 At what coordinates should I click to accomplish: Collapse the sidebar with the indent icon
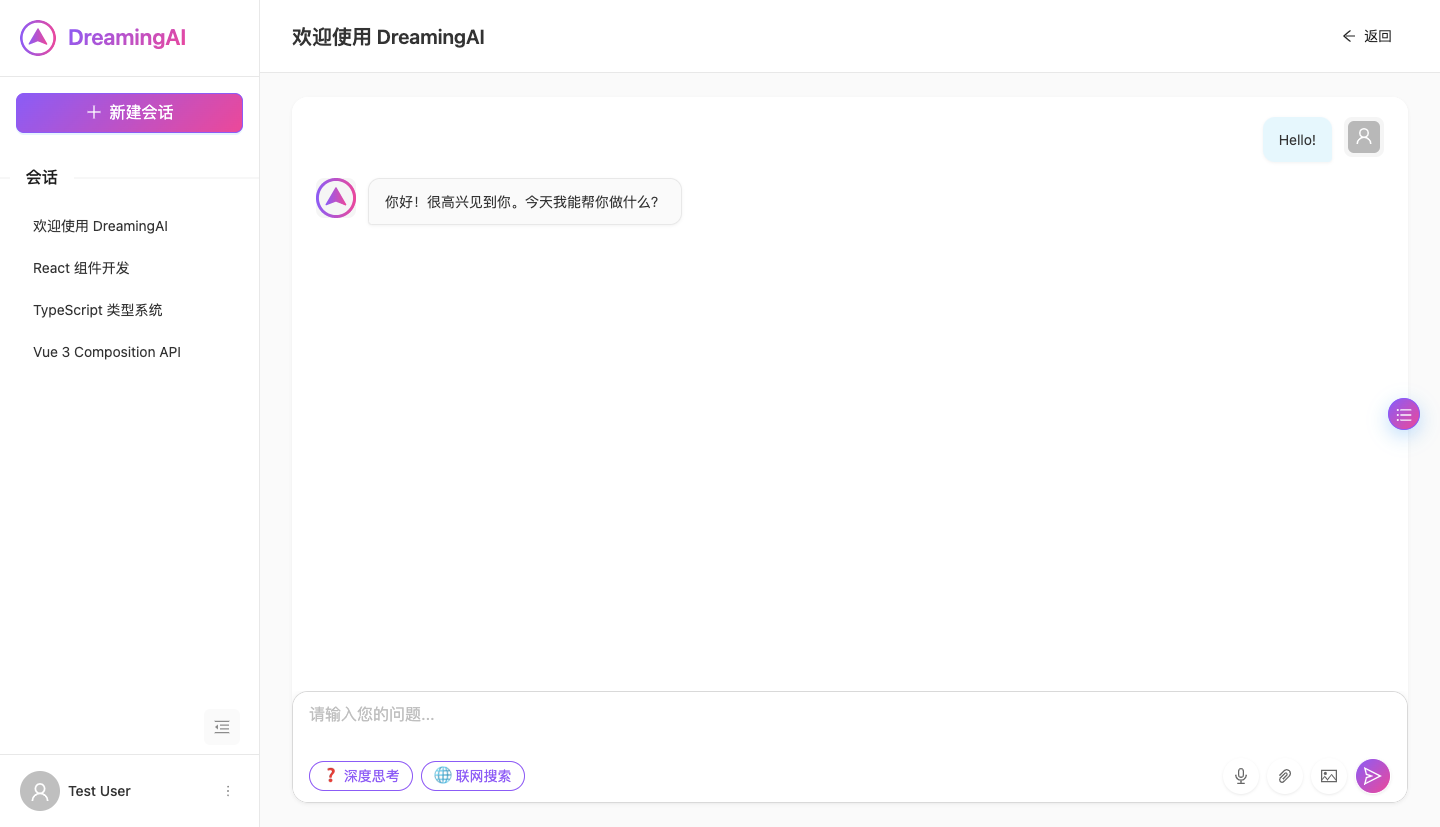(222, 727)
